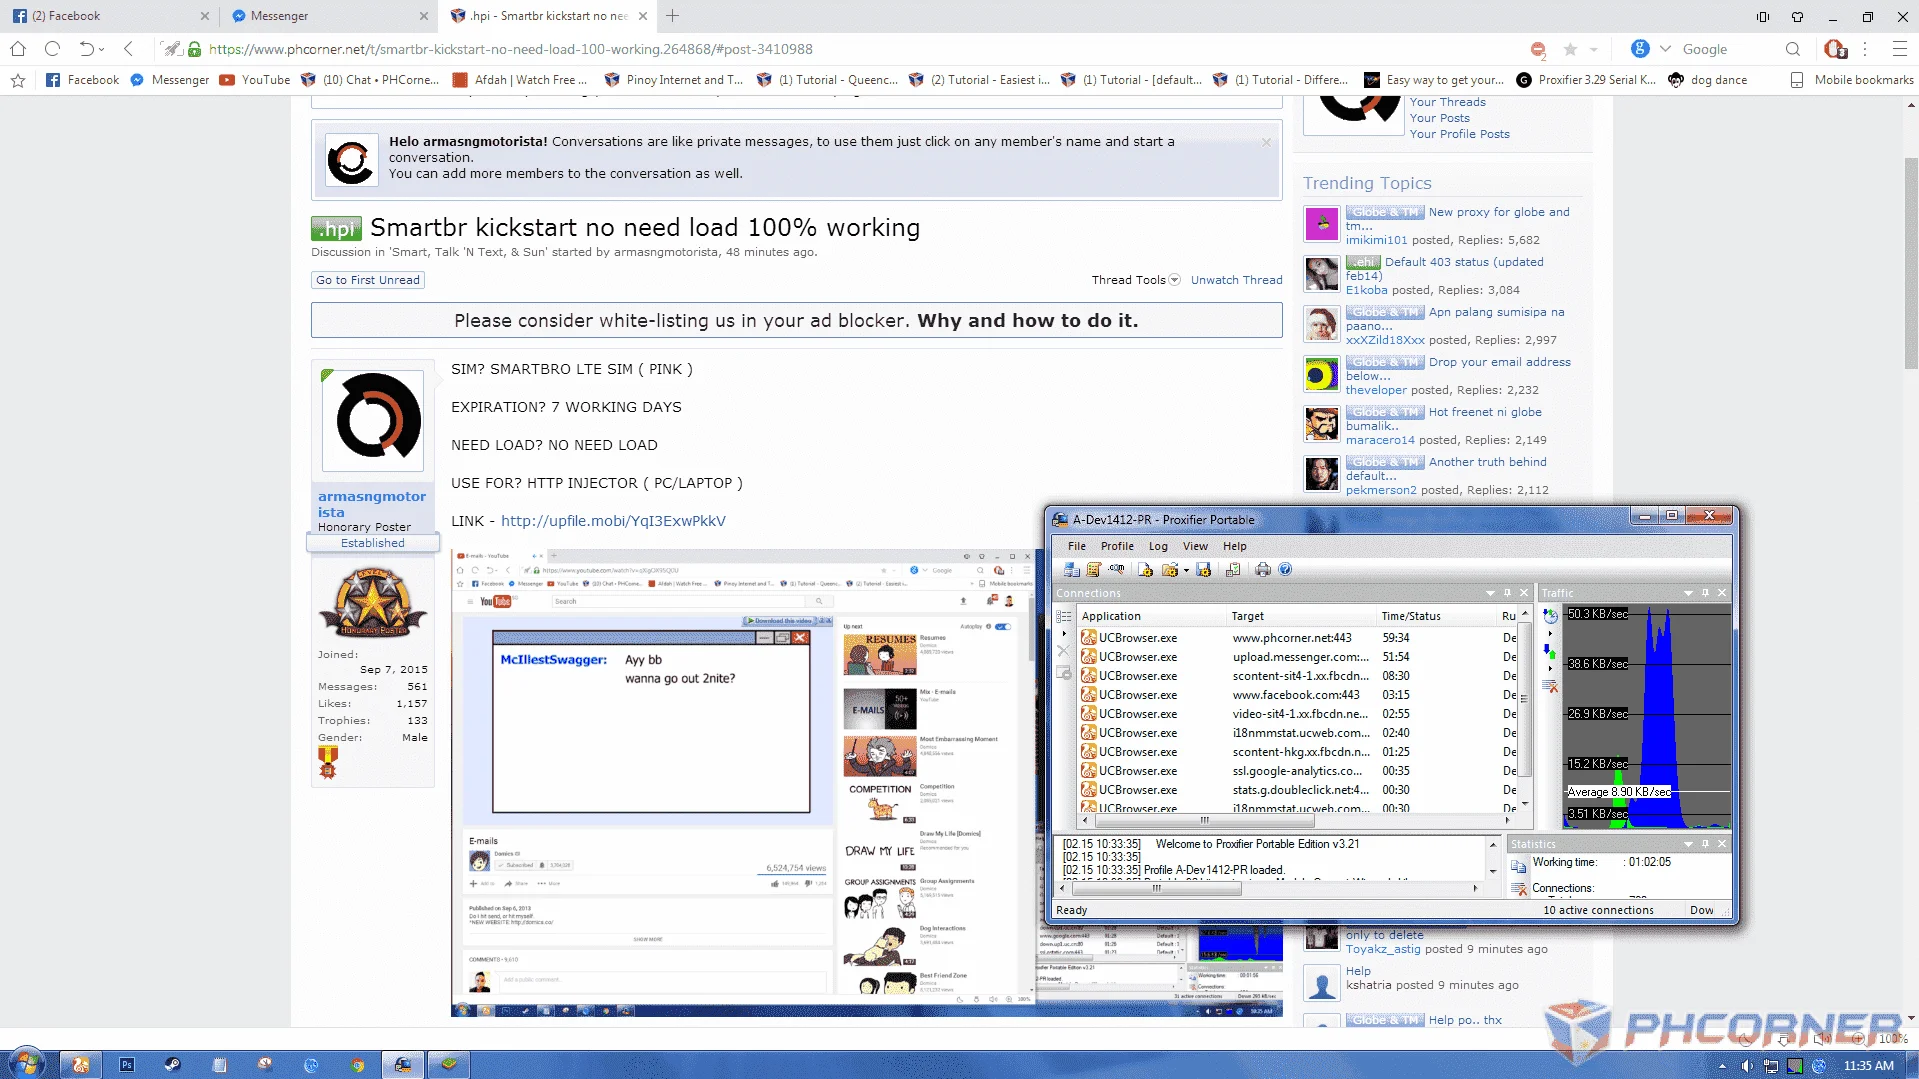This screenshot has width=1919, height=1079.
Task: Open Photoshop from taskbar
Action: tap(127, 1065)
